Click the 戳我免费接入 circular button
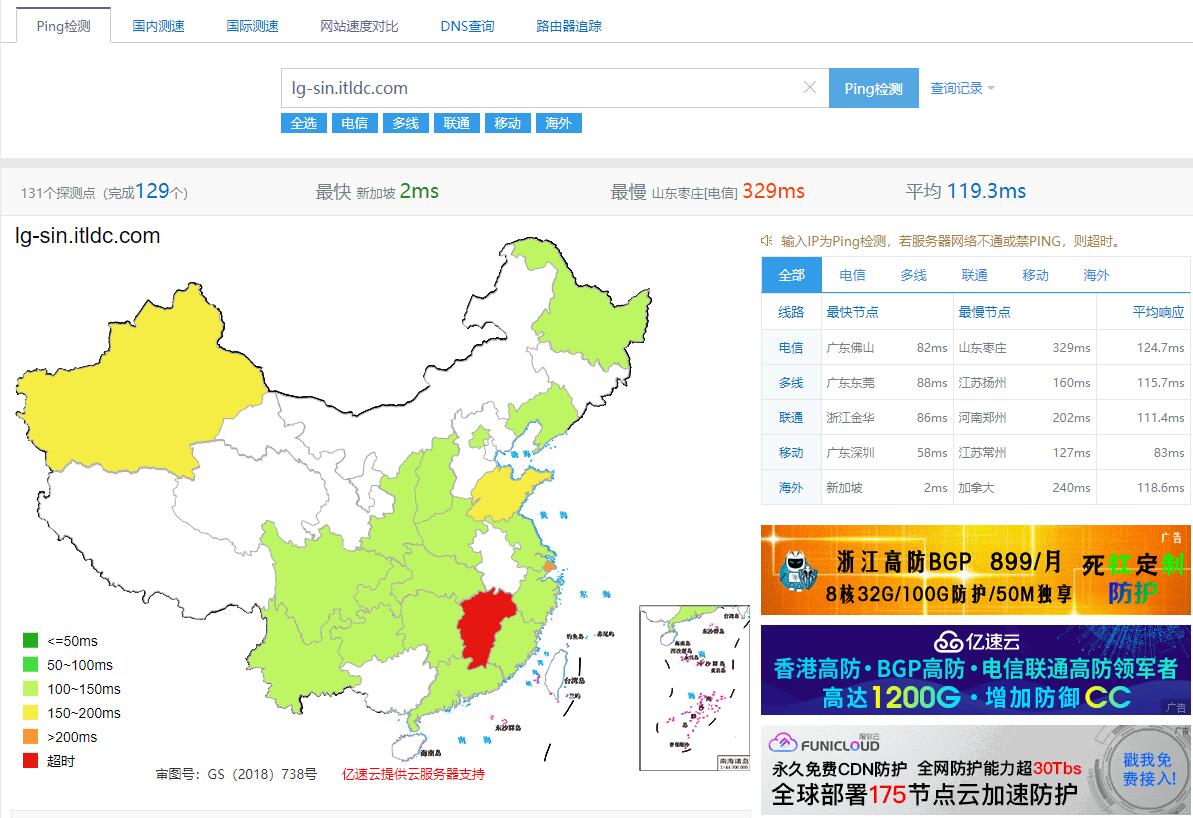This screenshot has width=1193, height=818. pos(1149,769)
